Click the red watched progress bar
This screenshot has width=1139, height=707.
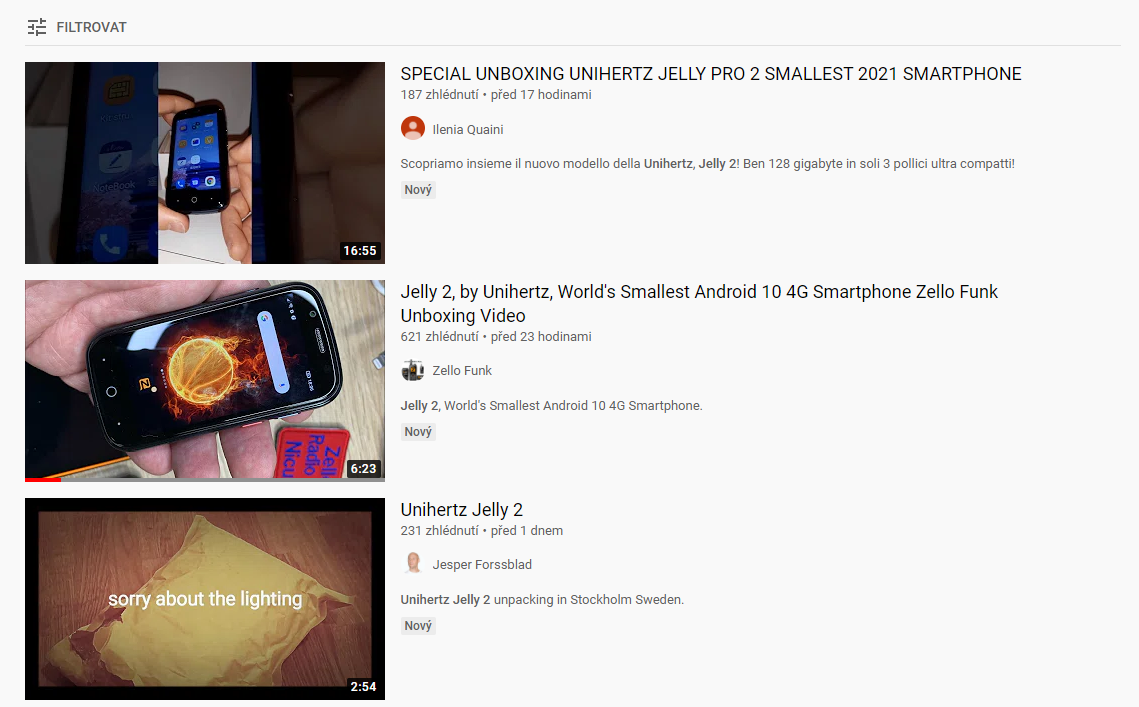coord(43,480)
